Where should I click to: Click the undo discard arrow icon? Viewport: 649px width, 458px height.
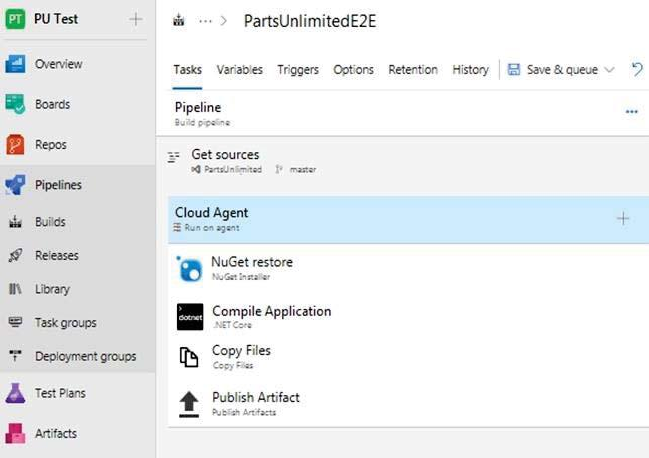pos(637,70)
